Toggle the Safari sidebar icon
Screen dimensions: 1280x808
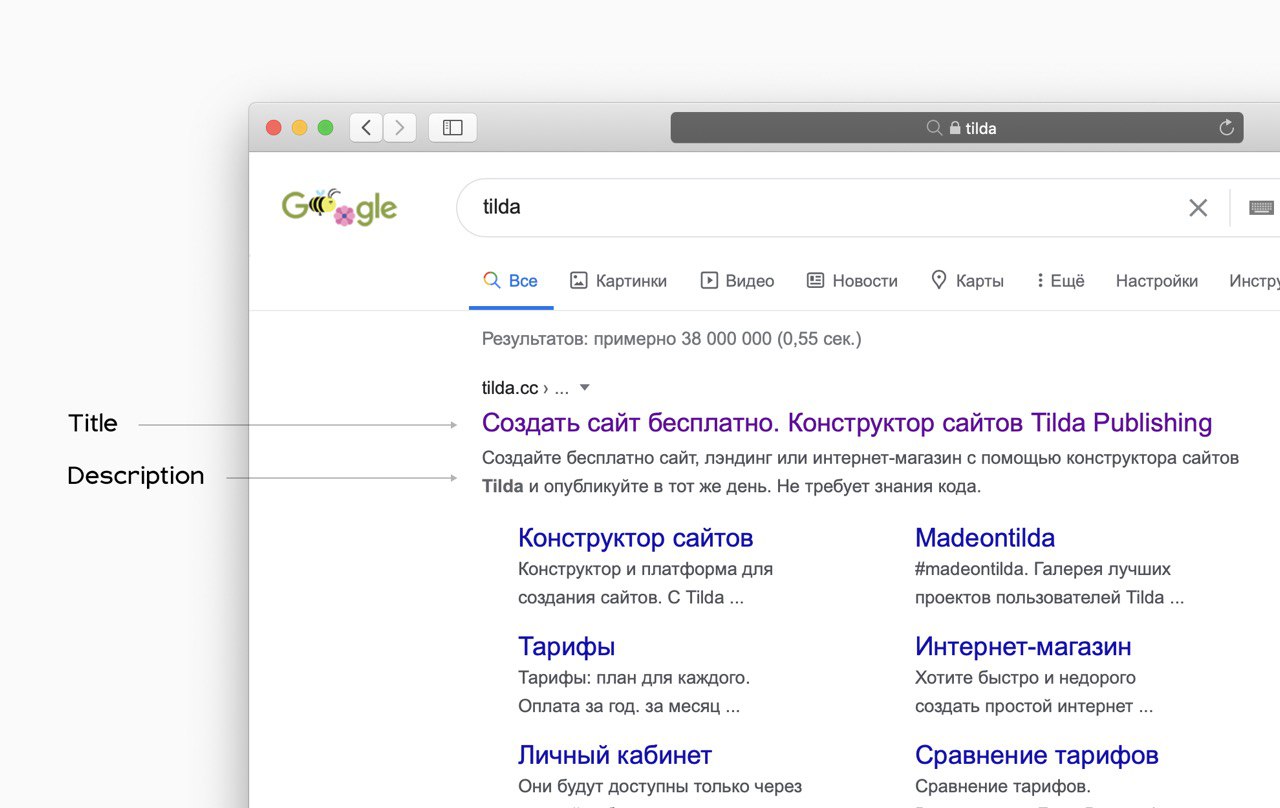point(453,128)
